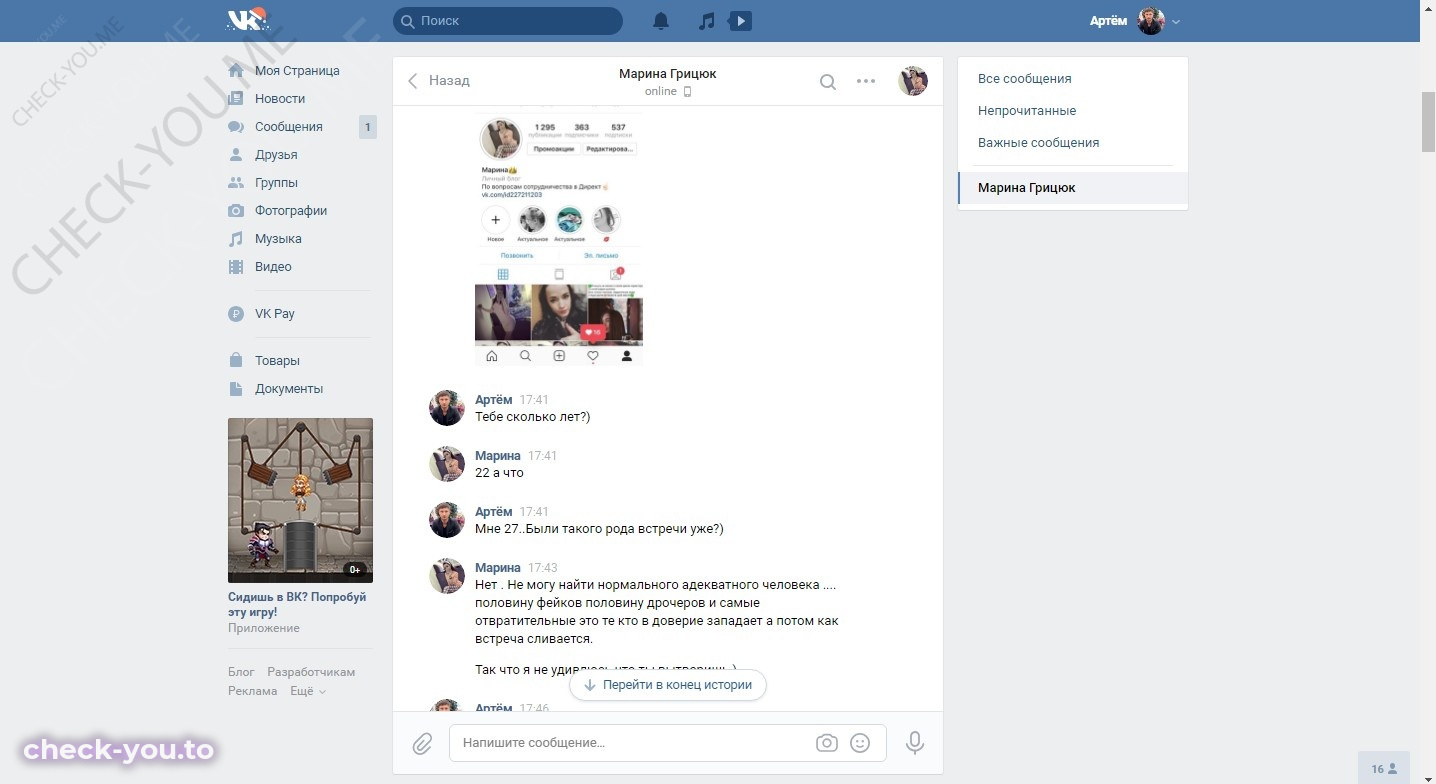Open notifications bell icon
Viewport: 1436px width, 784px height.
661,20
